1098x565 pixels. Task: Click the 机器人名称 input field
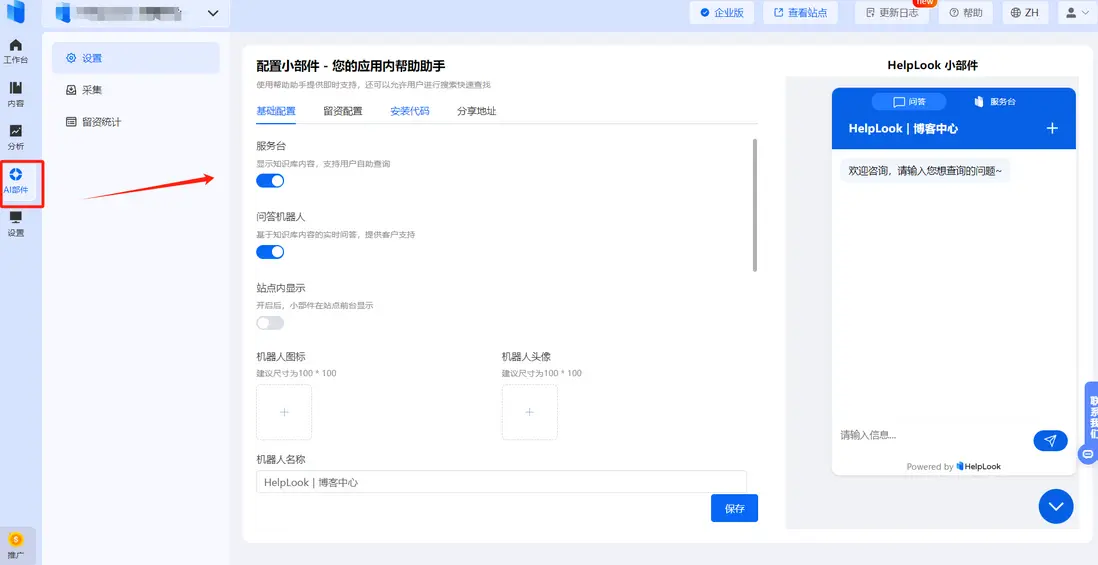pos(501,482)
